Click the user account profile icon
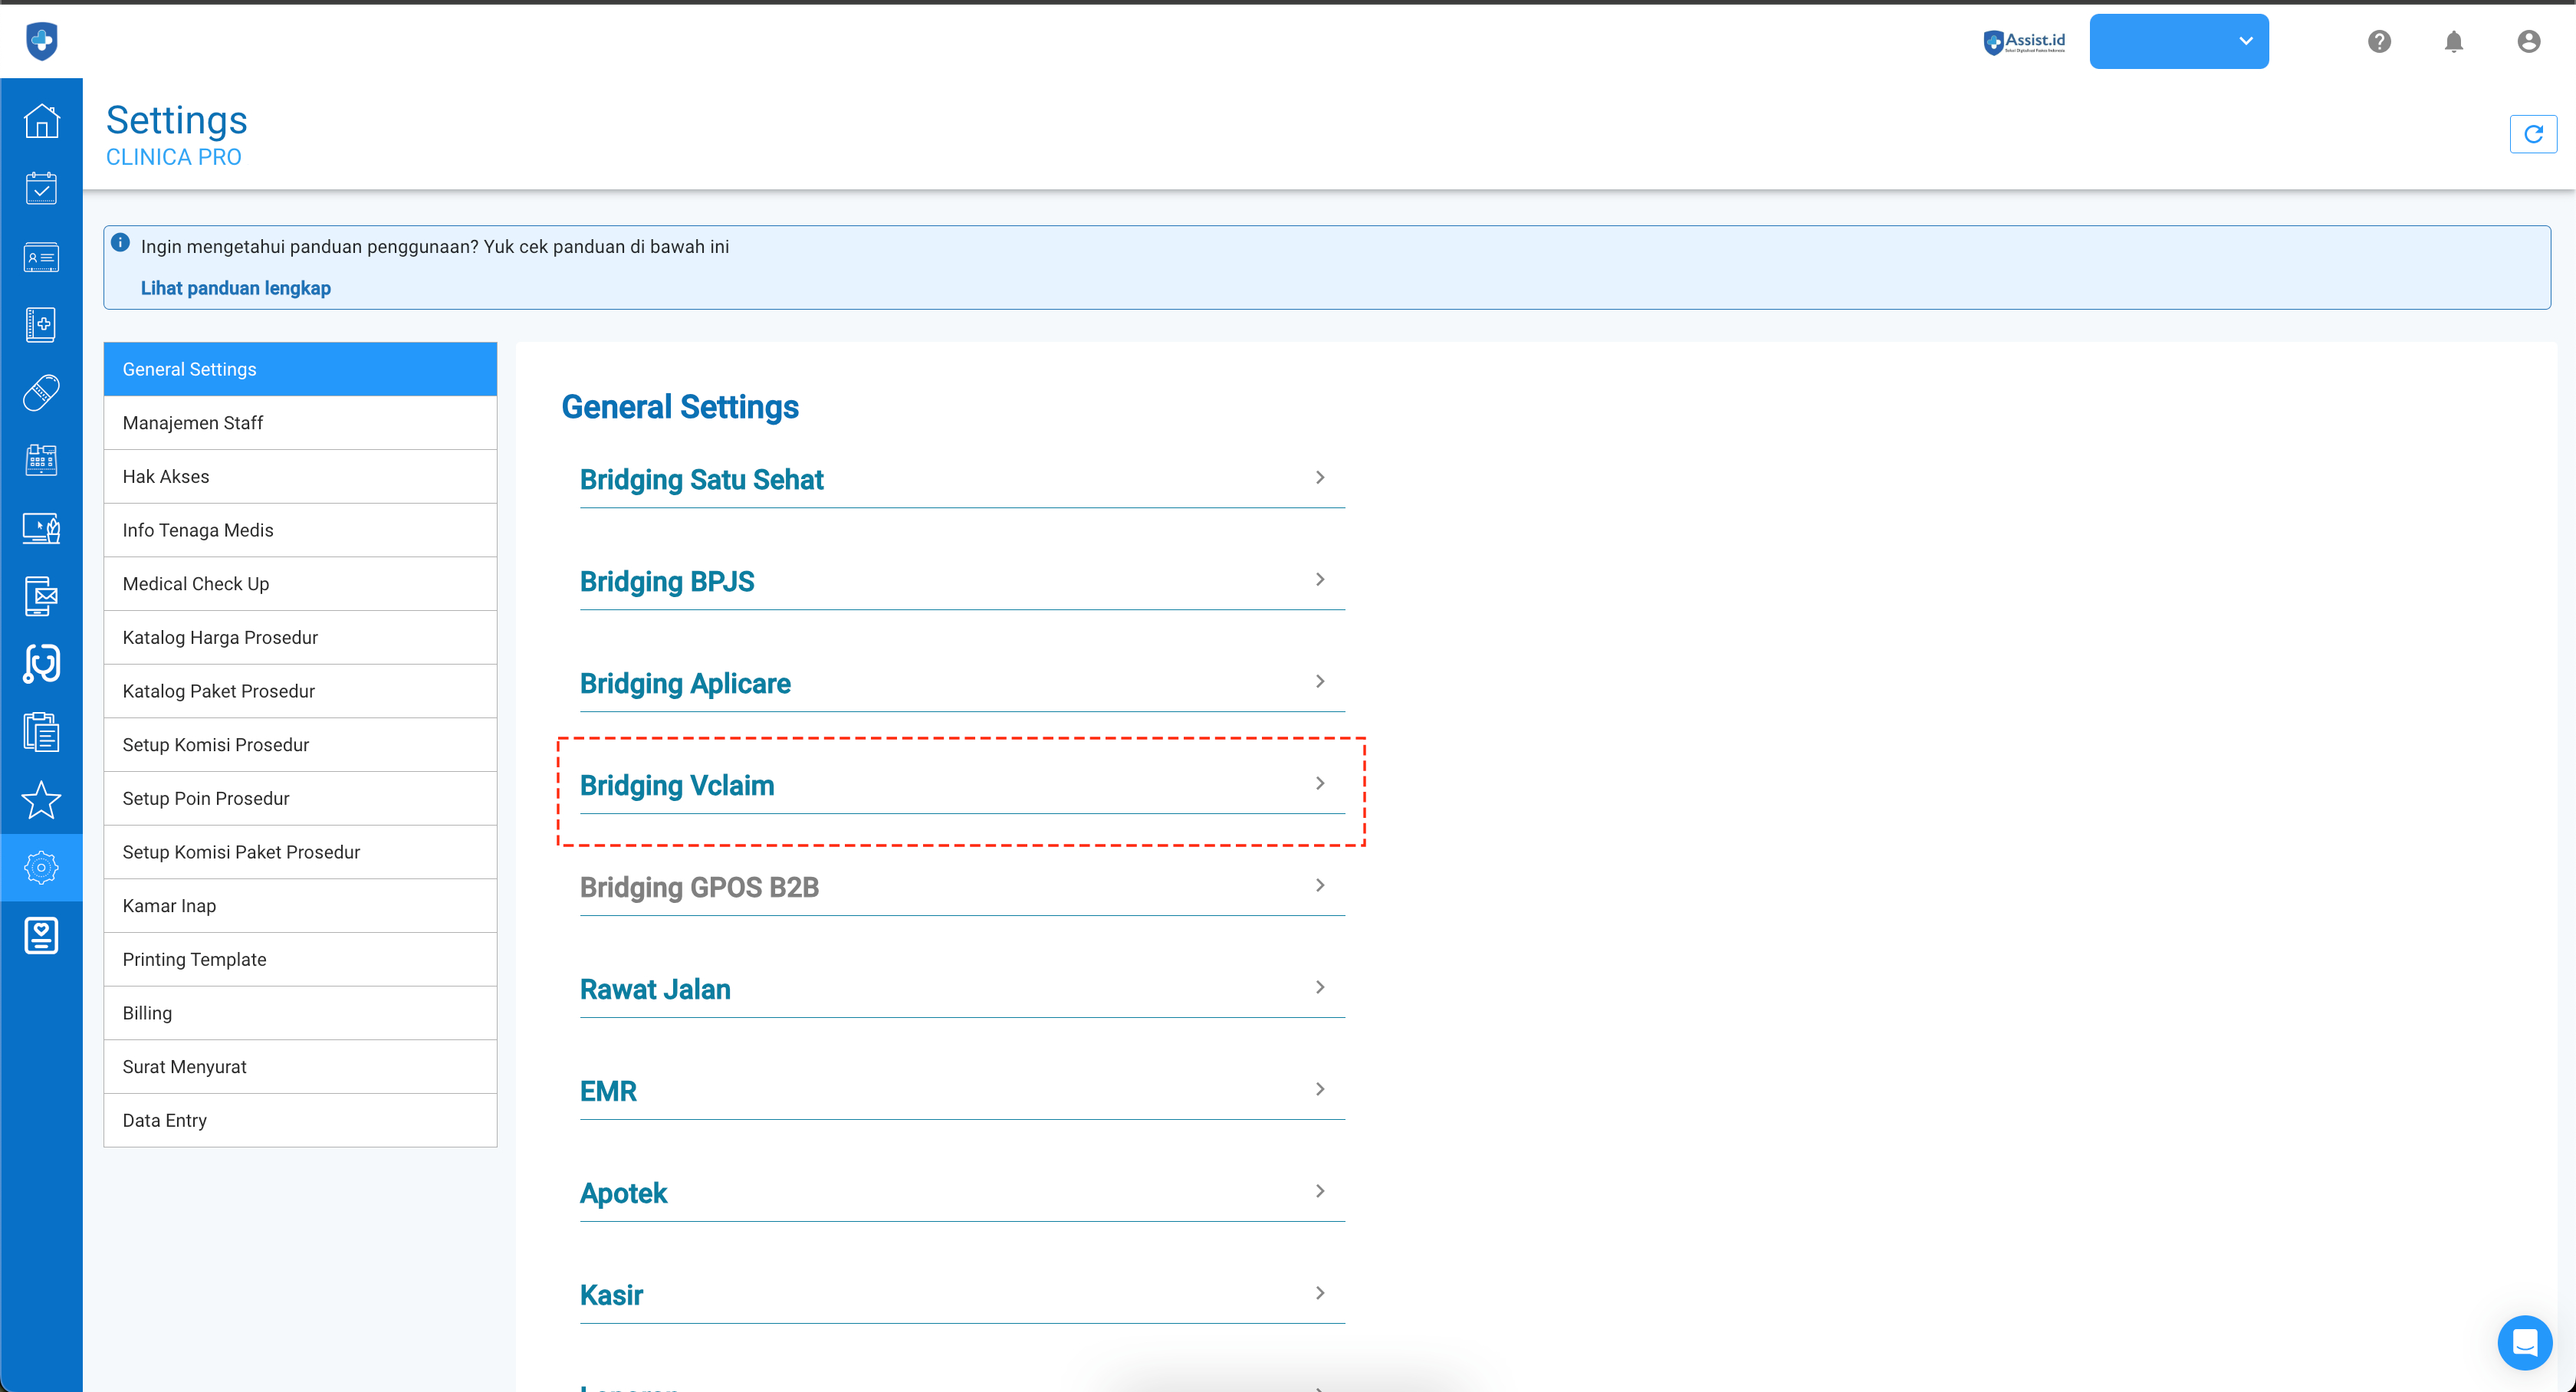Image resolution: width=2576 pixels, height=1392 pixels. point(2528,41)
